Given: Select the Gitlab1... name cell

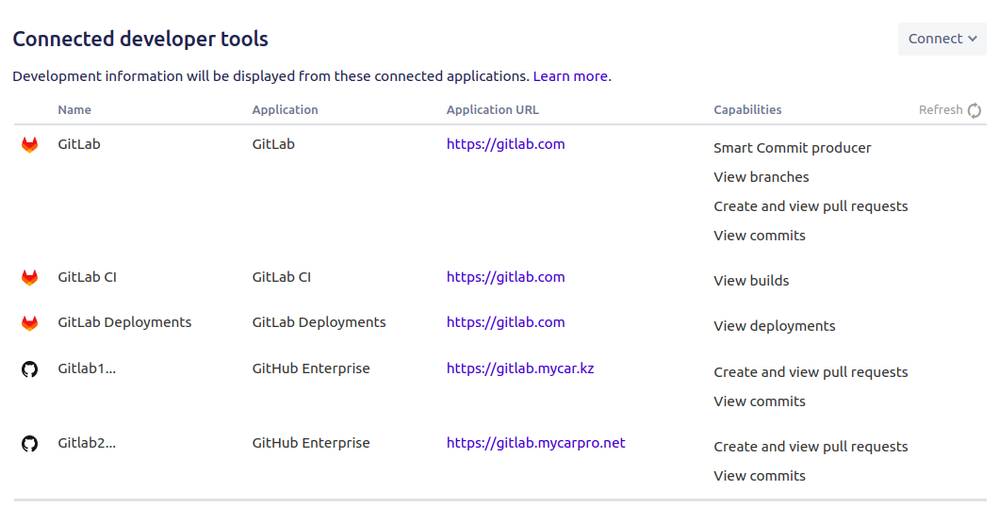Looking at the screenshot, I should tap(87, 368).
